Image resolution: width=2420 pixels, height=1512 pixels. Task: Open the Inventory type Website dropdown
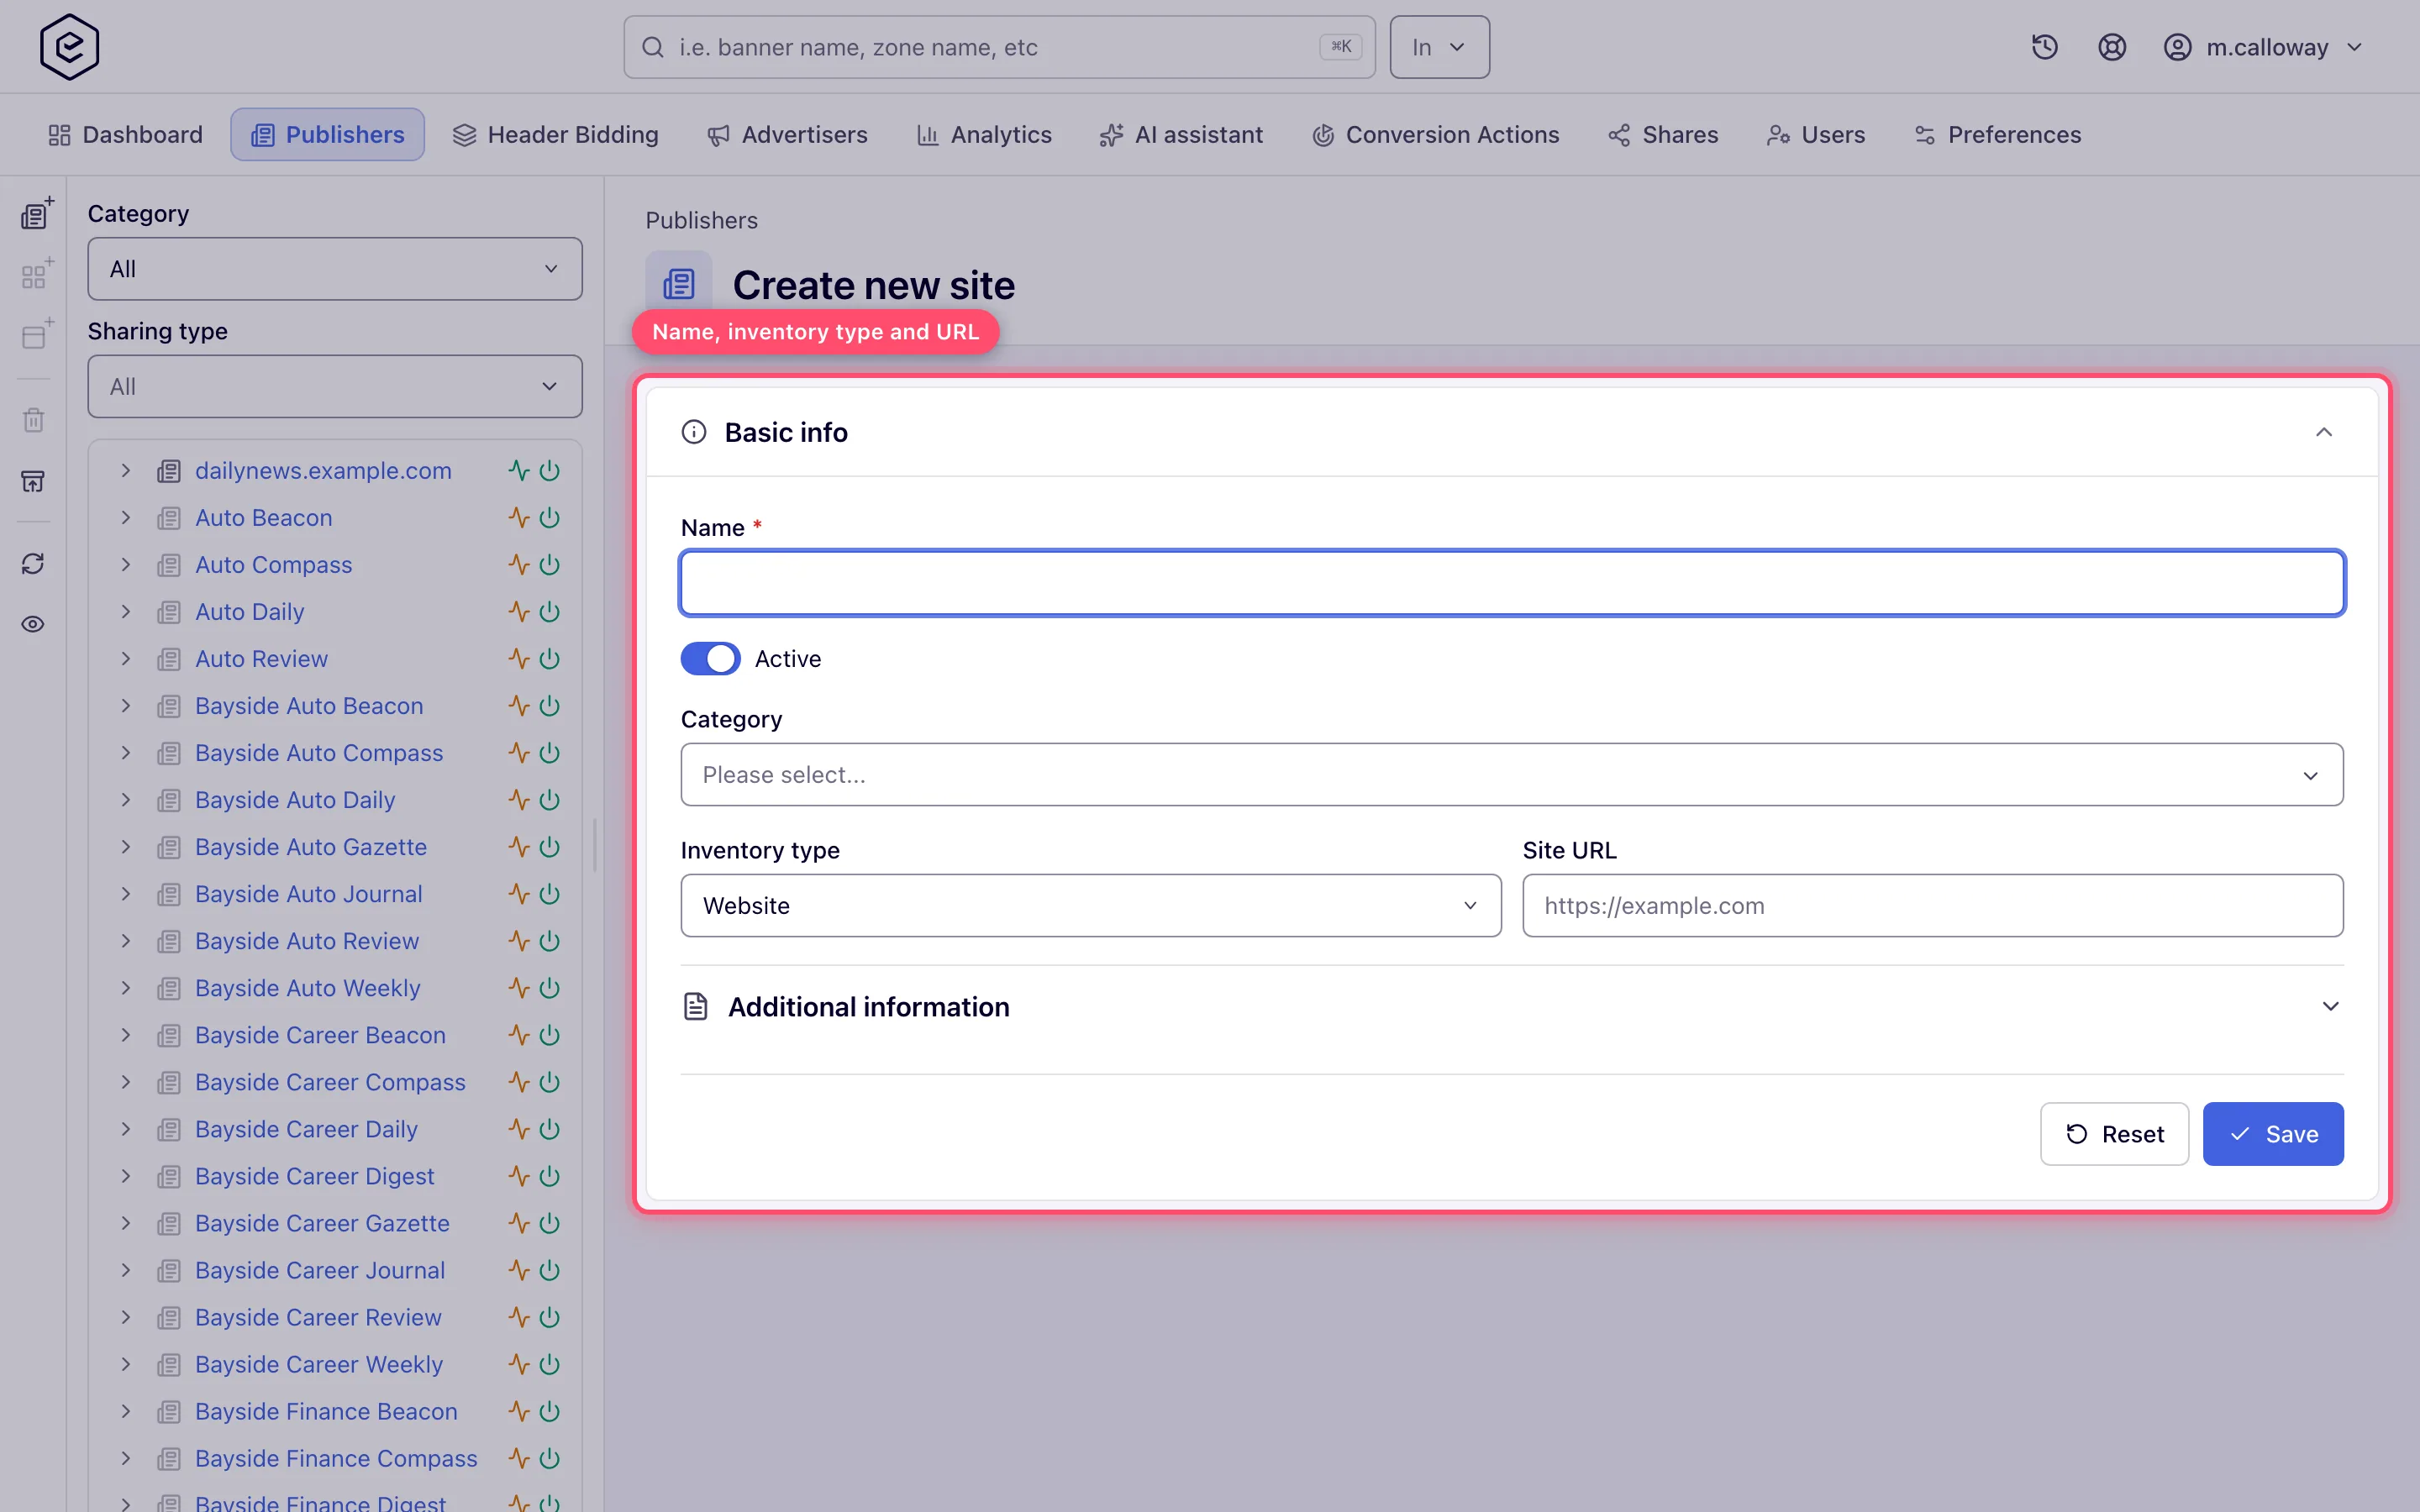point(1091,906)
